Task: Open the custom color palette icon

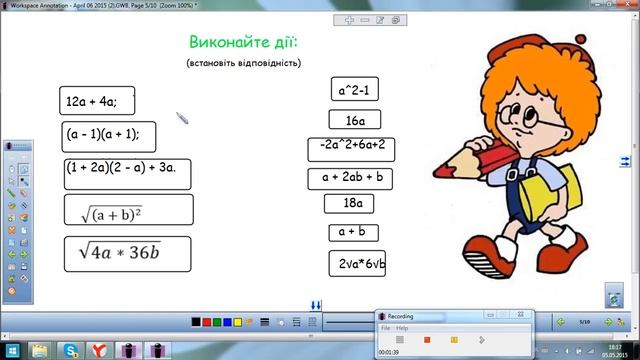Action: pos(249,322)
